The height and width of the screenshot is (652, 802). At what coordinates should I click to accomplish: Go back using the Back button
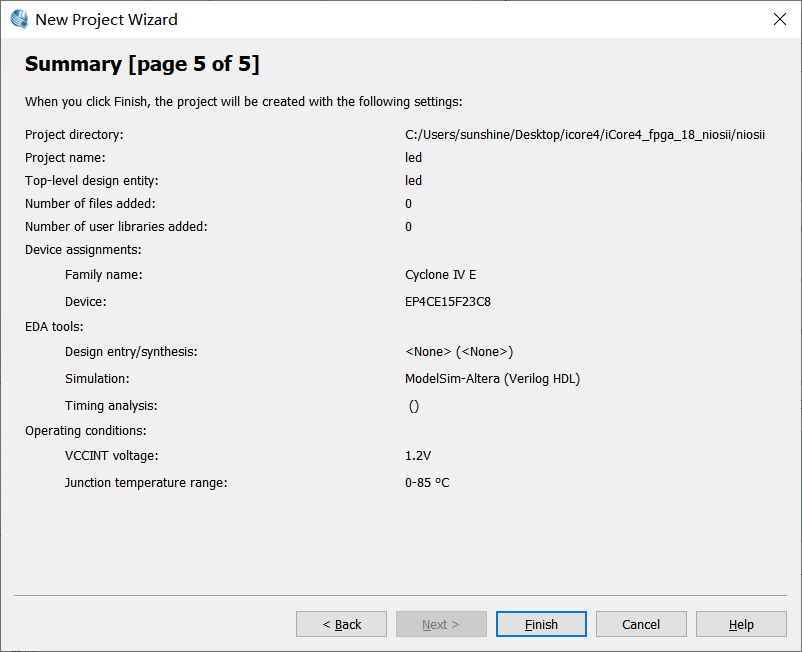pos(341,624)
